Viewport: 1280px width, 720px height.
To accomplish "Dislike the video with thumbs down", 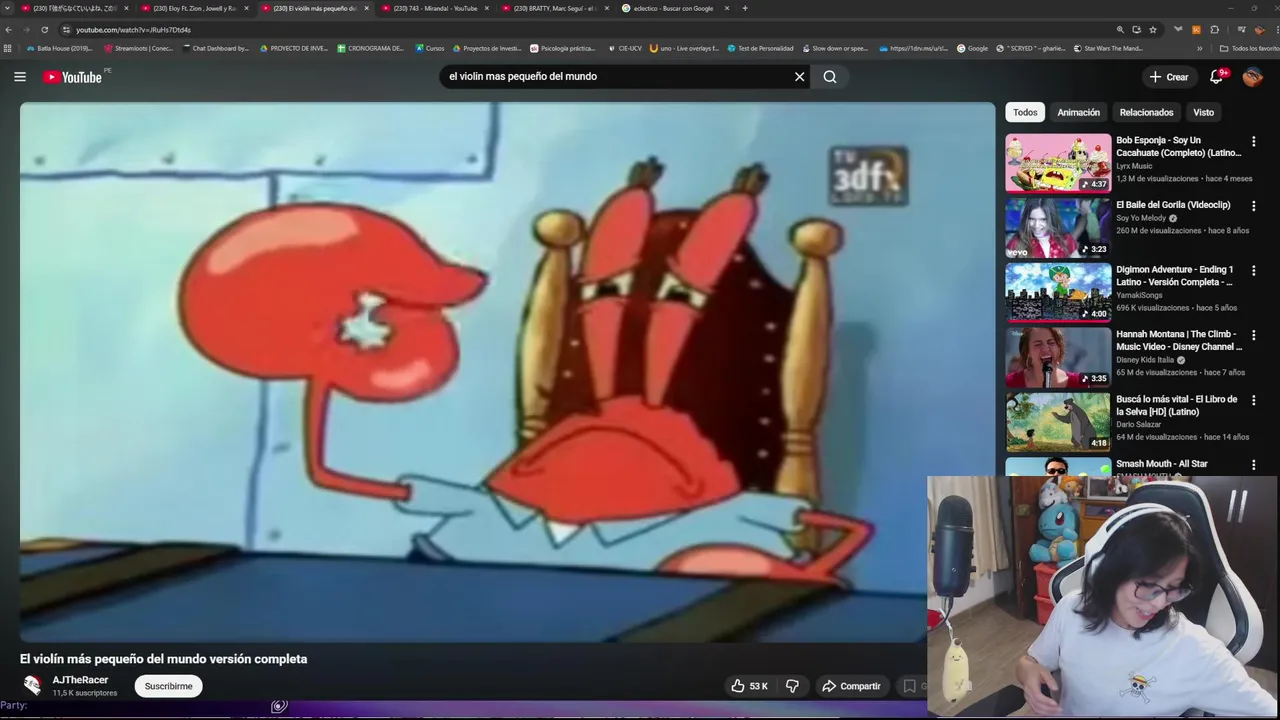I will click(x=792, y=686).
